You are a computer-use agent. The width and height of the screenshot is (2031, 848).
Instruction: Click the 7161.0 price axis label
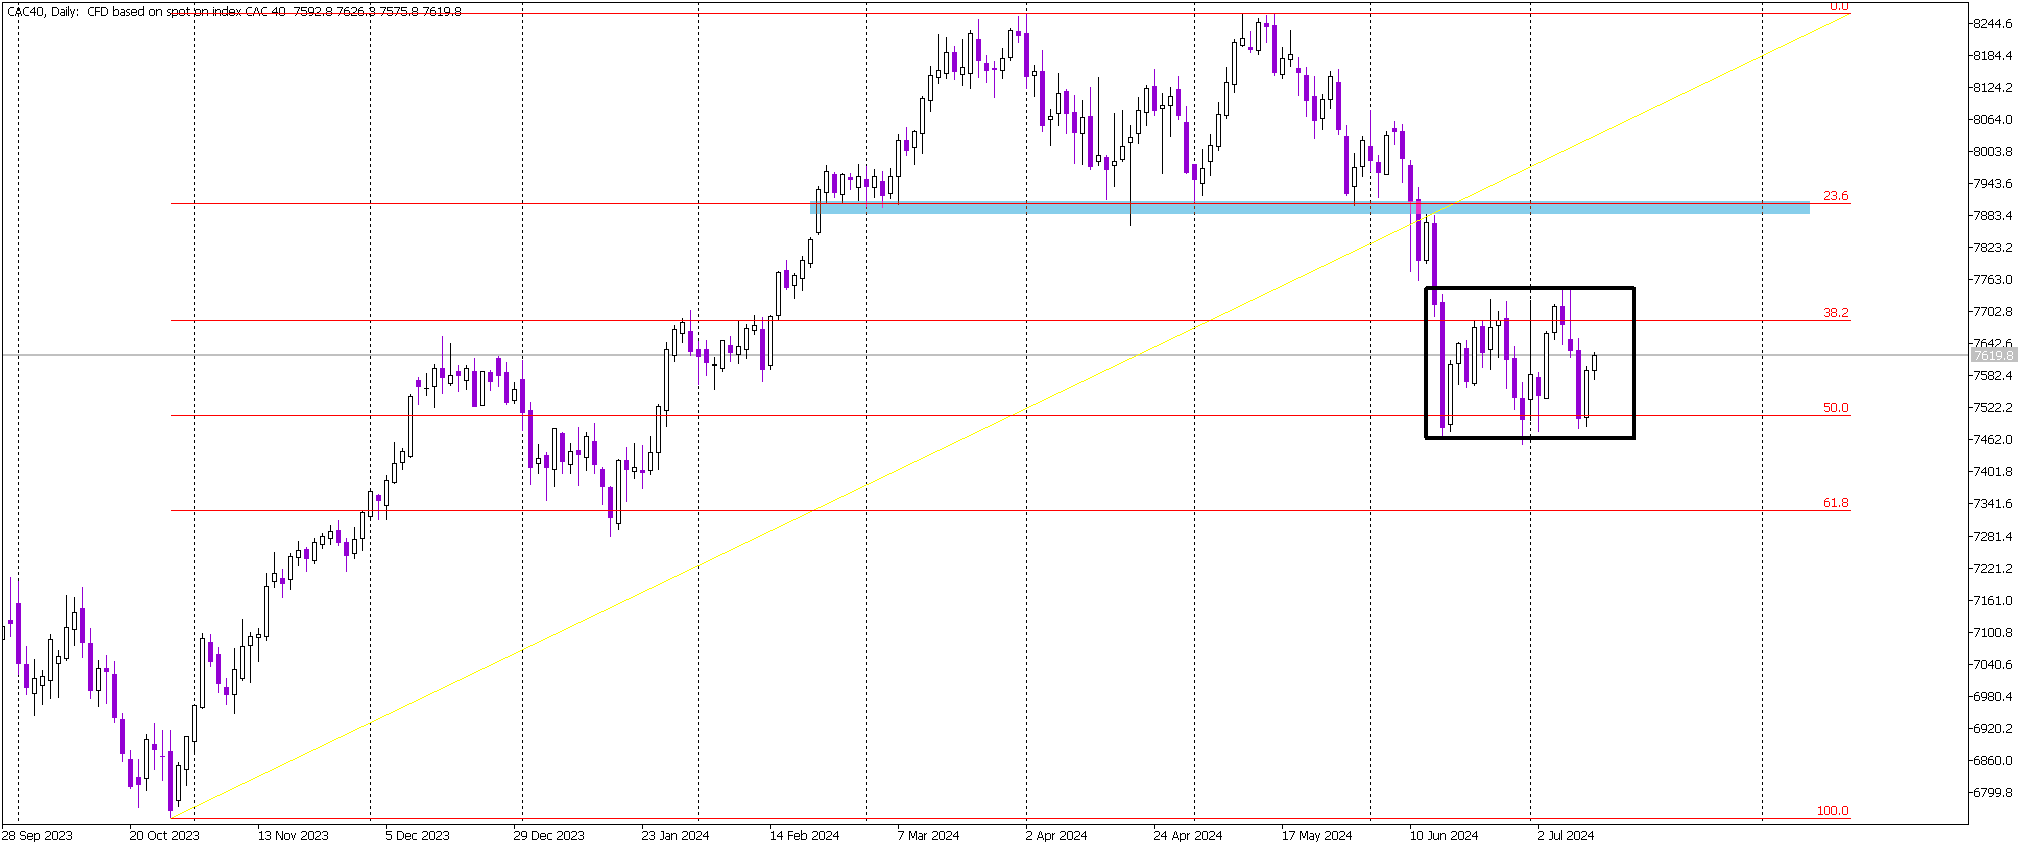click(1993, 601)
